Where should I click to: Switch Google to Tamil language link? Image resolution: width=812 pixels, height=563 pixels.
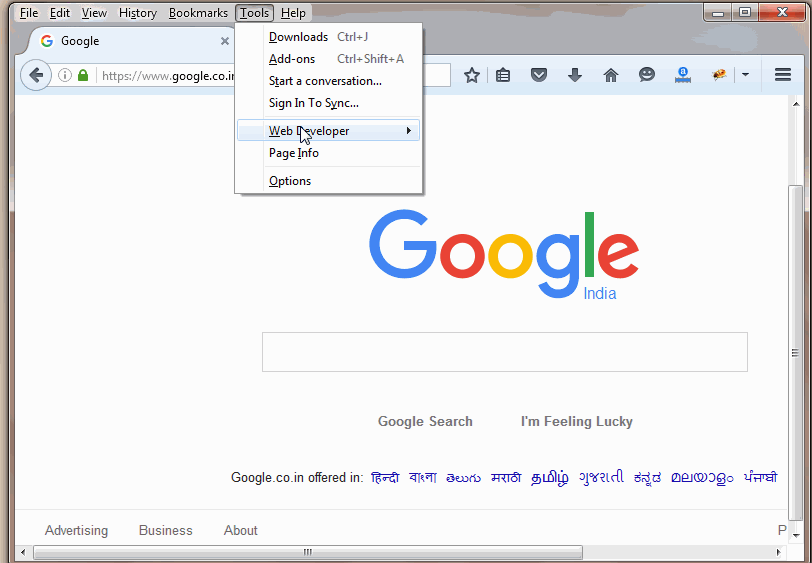coord(550,478)
